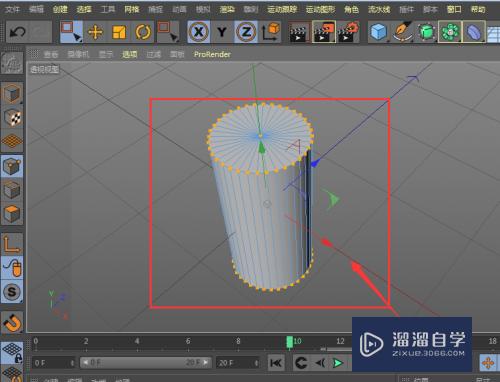The width and height of the screenshot is (500, 382).
Task: Select the orange Workplane mode icon
Action: [x=12, y=141]
